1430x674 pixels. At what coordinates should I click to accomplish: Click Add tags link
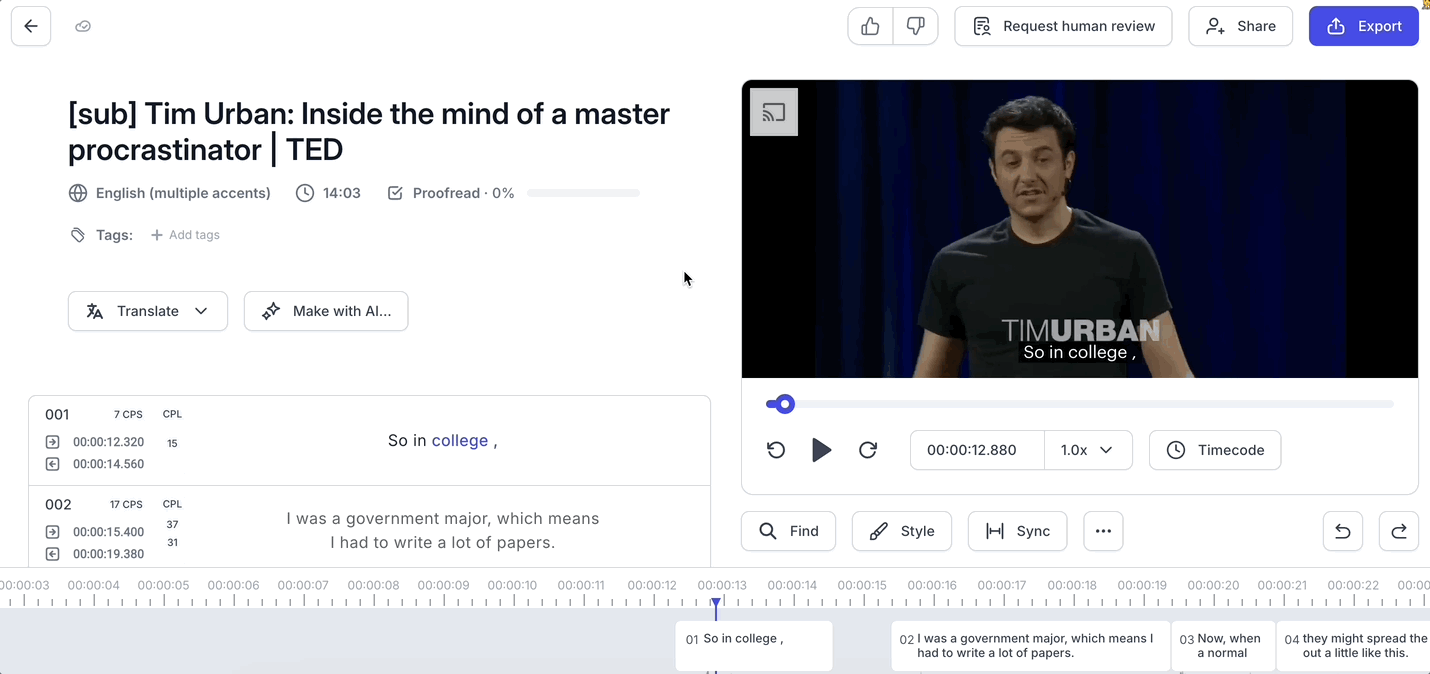185,235
